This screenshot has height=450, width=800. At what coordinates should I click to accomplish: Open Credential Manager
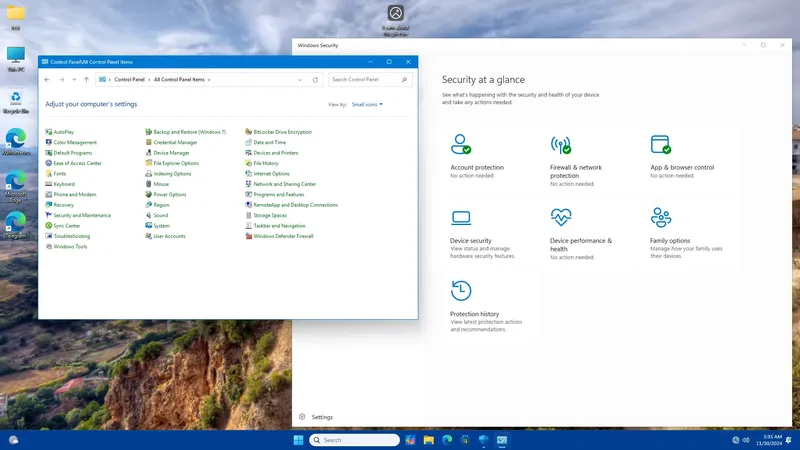pos(175,142)
